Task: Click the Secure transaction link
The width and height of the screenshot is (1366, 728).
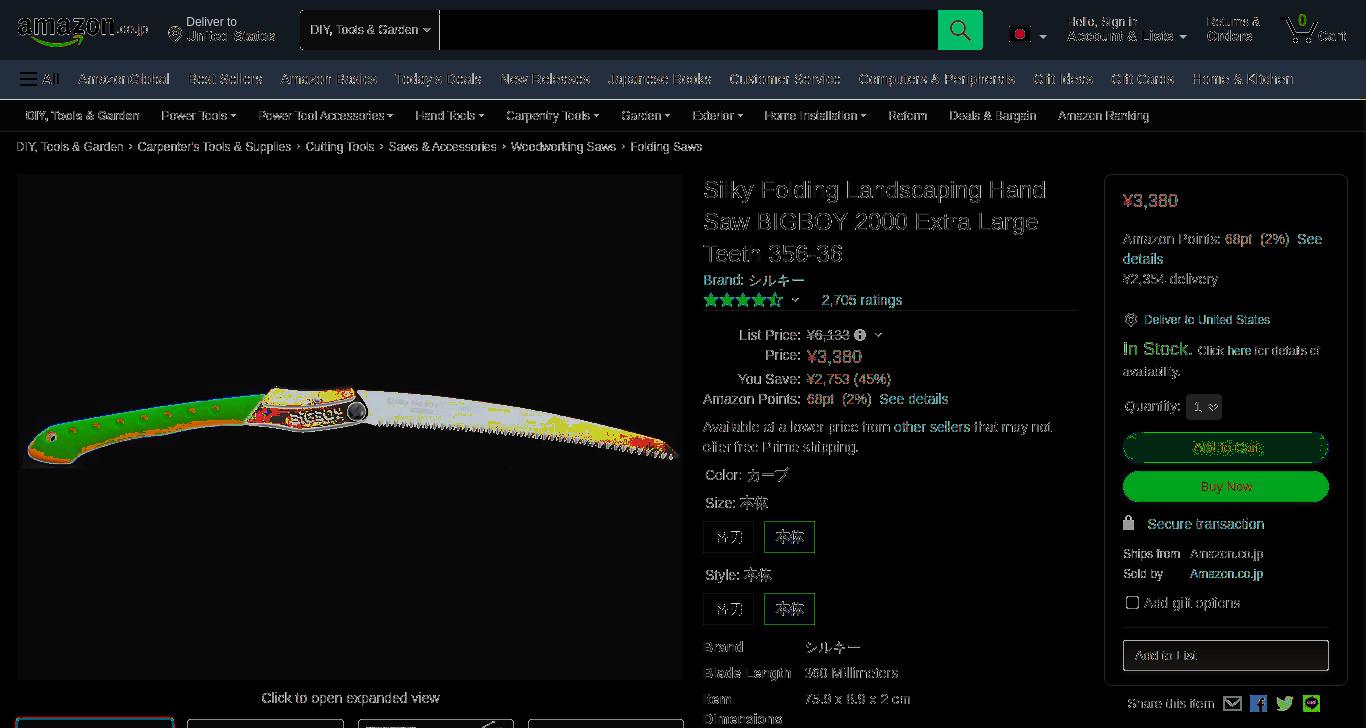Action: tap(1205, 524)
